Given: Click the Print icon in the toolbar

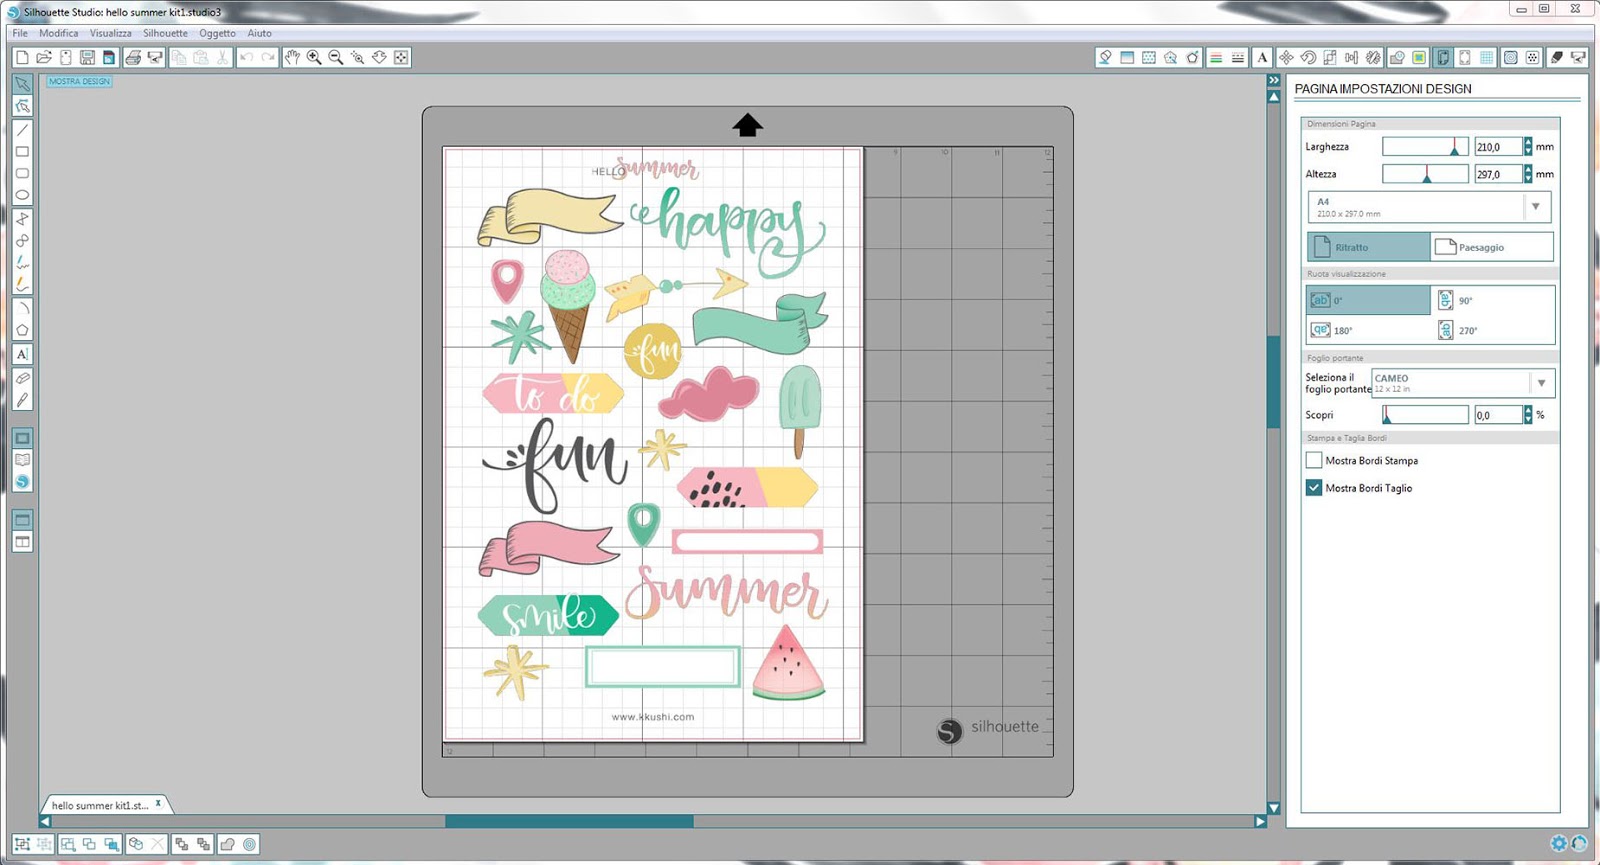Looking at the screenshot, I should pyautogui.click(x=133, y=58).
